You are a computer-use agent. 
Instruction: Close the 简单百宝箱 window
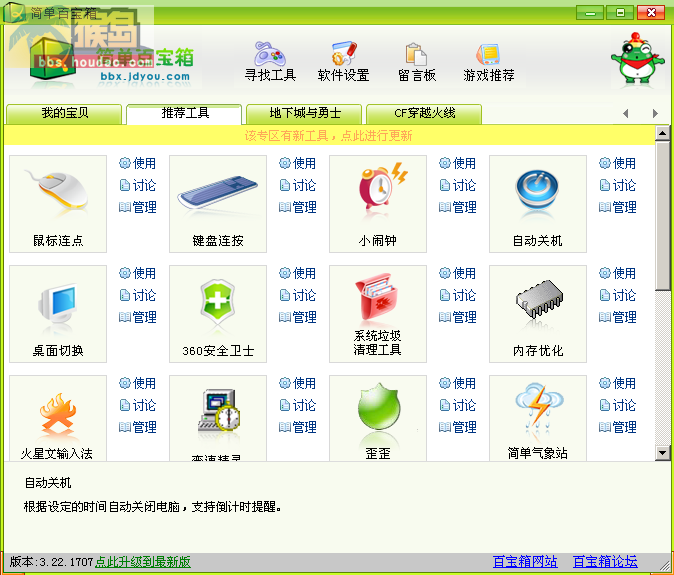point(651,12)
